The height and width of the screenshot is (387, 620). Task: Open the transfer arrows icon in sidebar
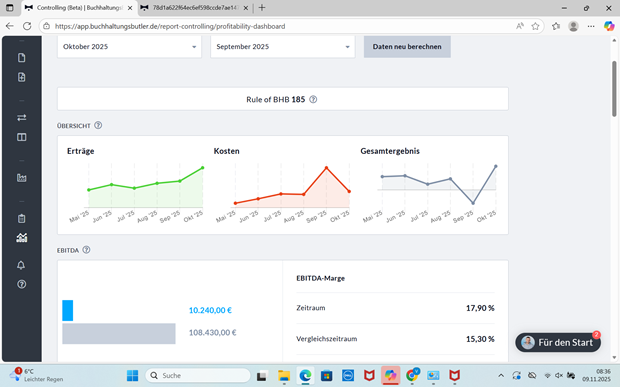point(22,117)
